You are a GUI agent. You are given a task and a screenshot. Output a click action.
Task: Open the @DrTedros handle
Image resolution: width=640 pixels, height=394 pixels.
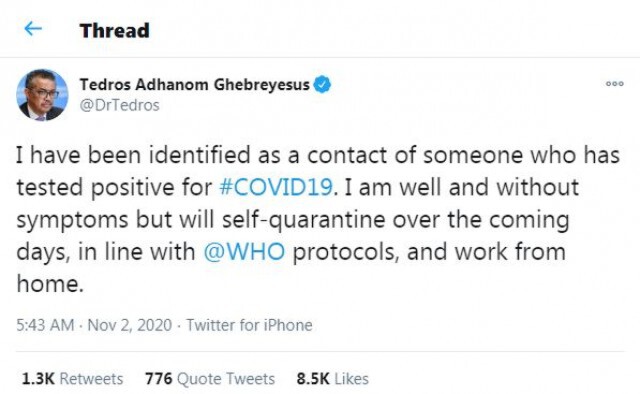pyautogui.click(x=119, y=105)
